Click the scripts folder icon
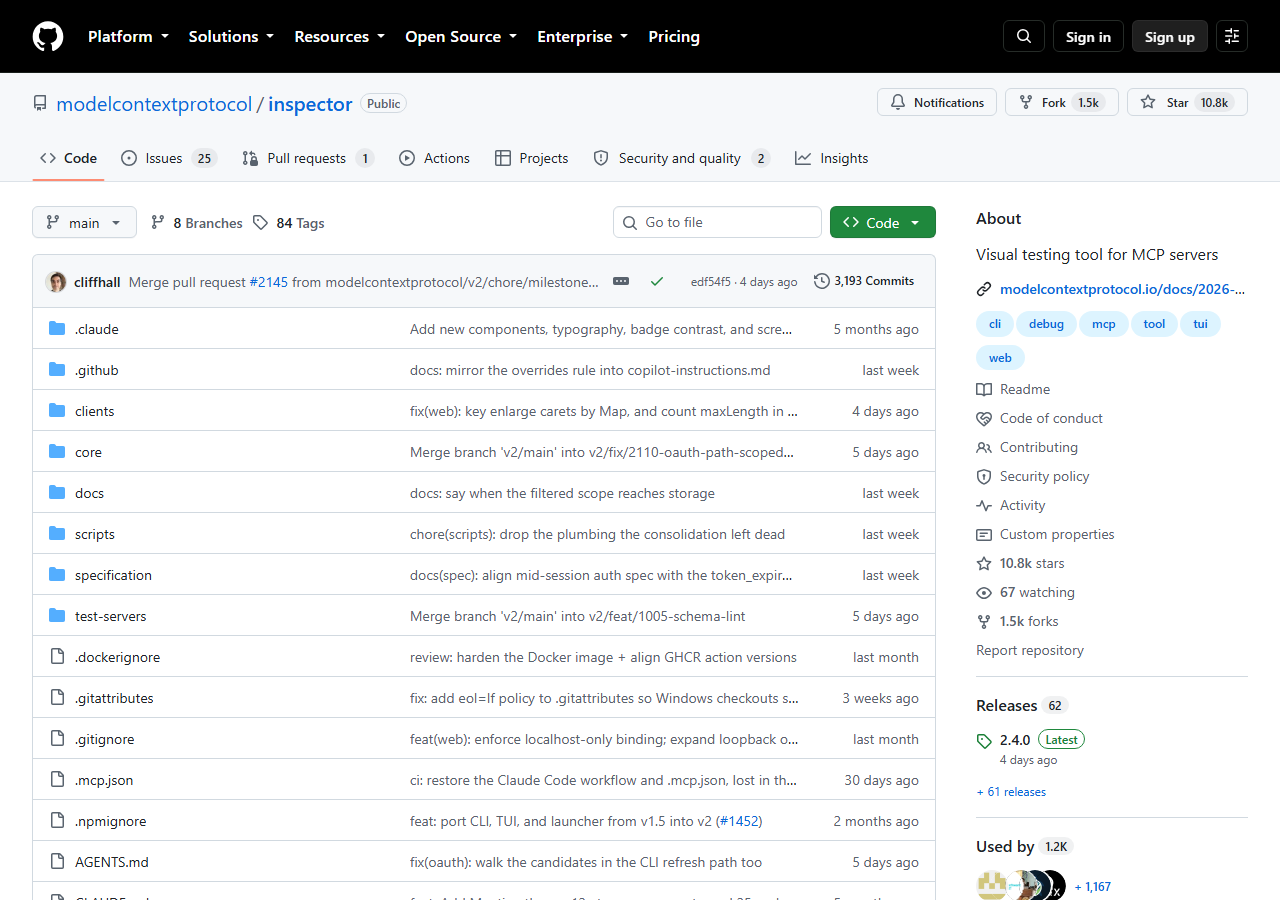This screenshot has width=1280, height=900. 57,534
